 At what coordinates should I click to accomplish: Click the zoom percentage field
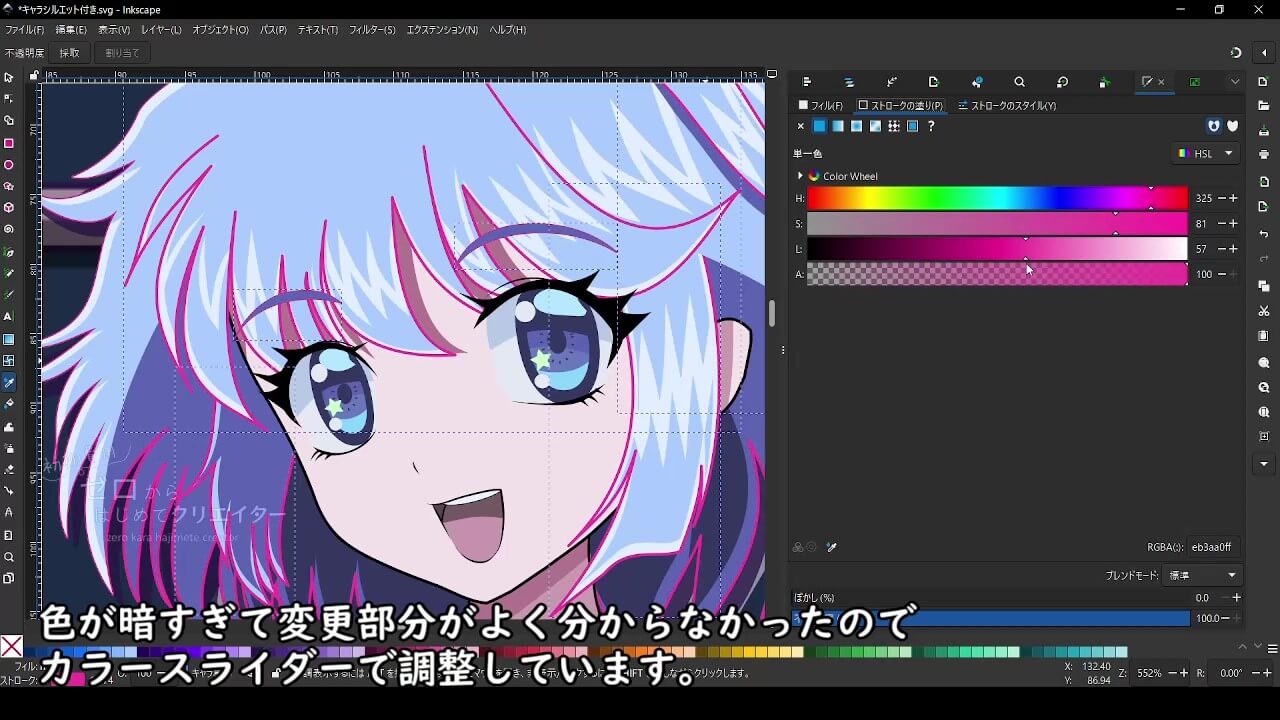[1149, 674]
